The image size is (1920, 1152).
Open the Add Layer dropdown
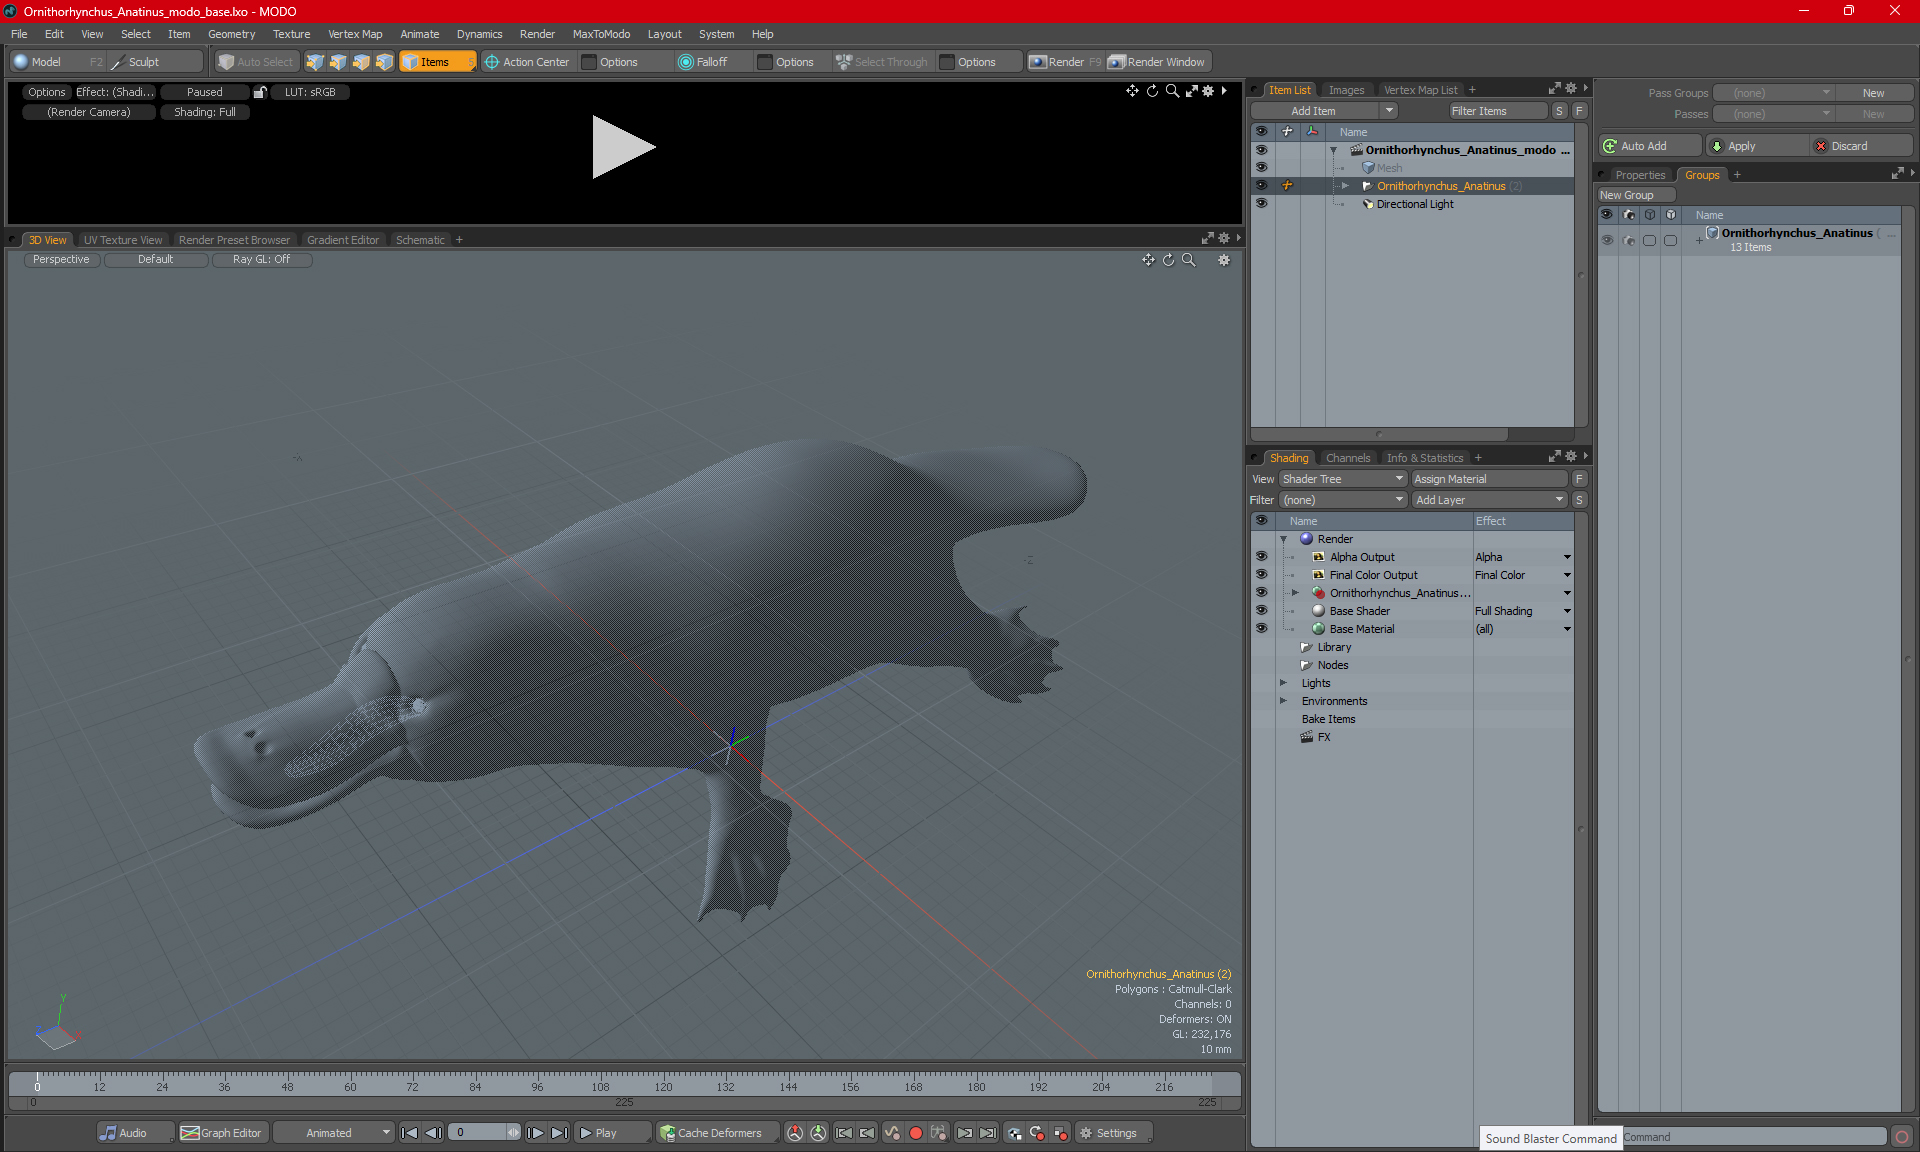point(1489,500)
